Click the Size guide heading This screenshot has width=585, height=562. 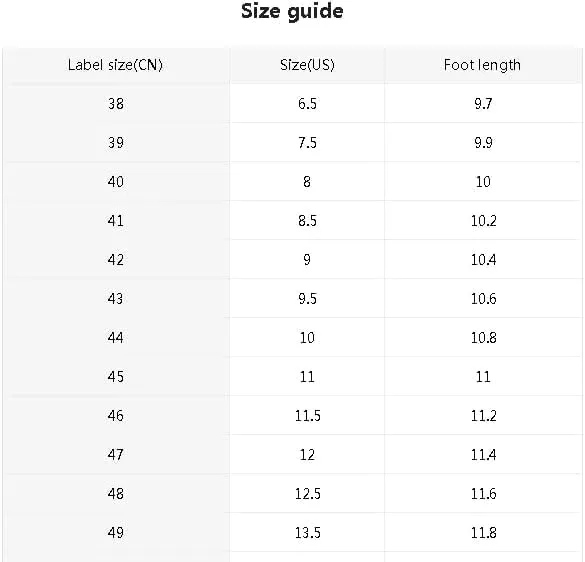point(292,12)
